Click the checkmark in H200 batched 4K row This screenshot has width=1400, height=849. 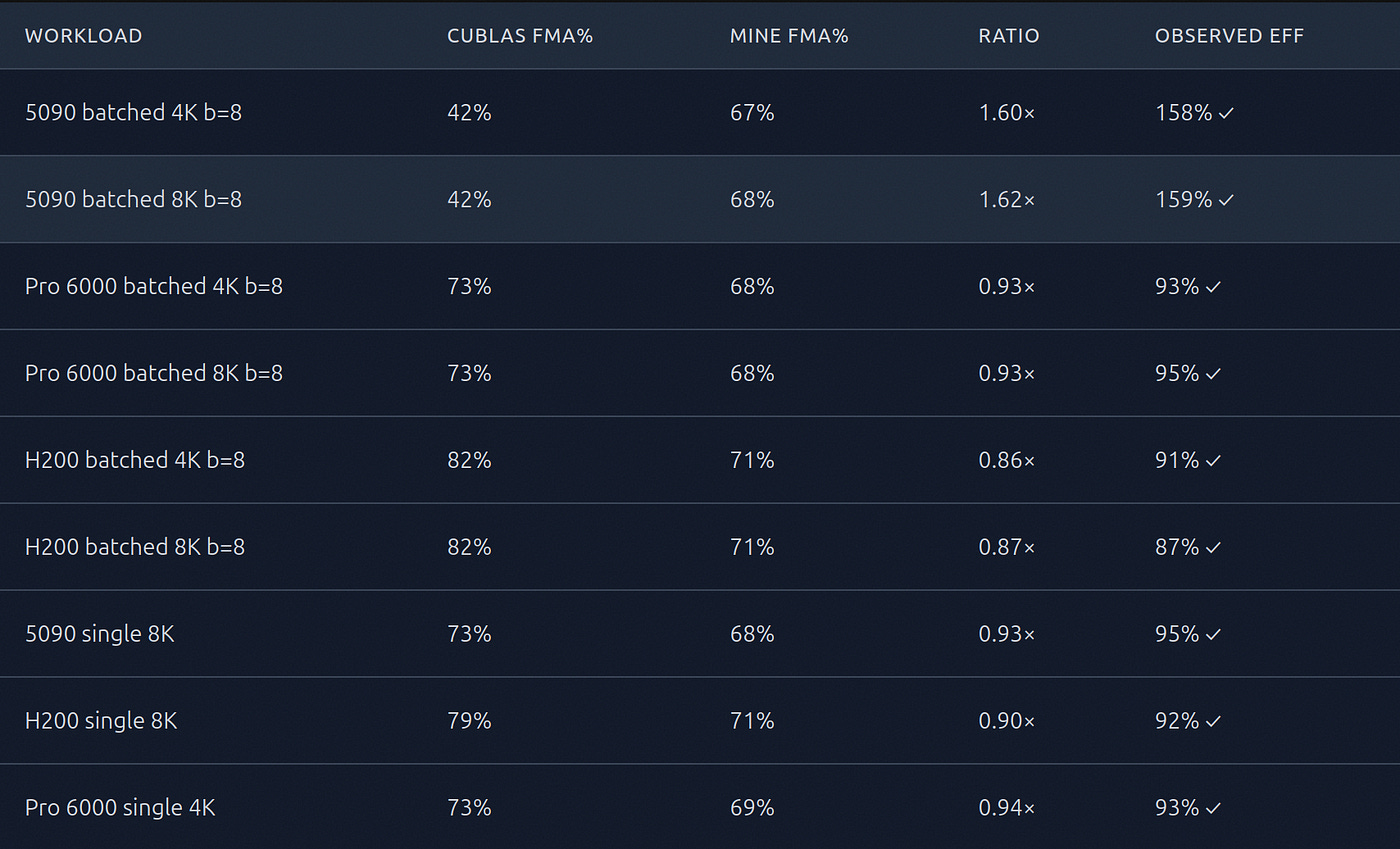pos(1213,461)
